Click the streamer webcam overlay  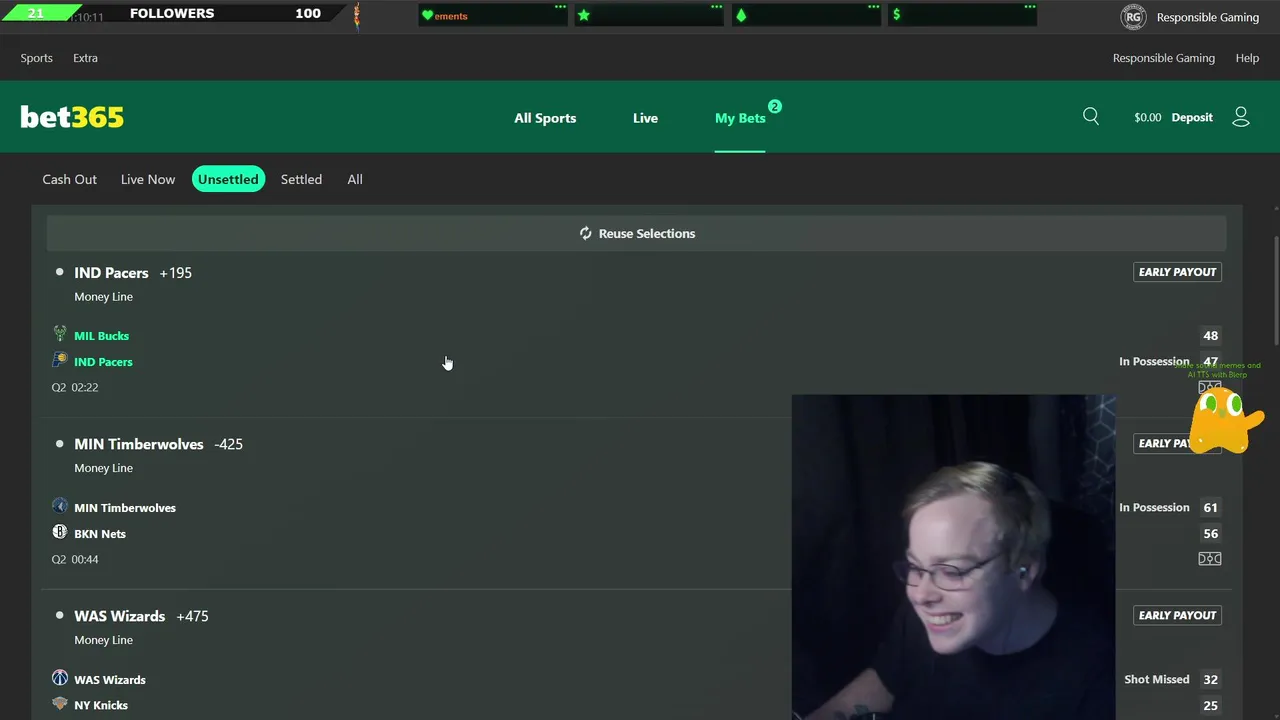click(953, 556)
